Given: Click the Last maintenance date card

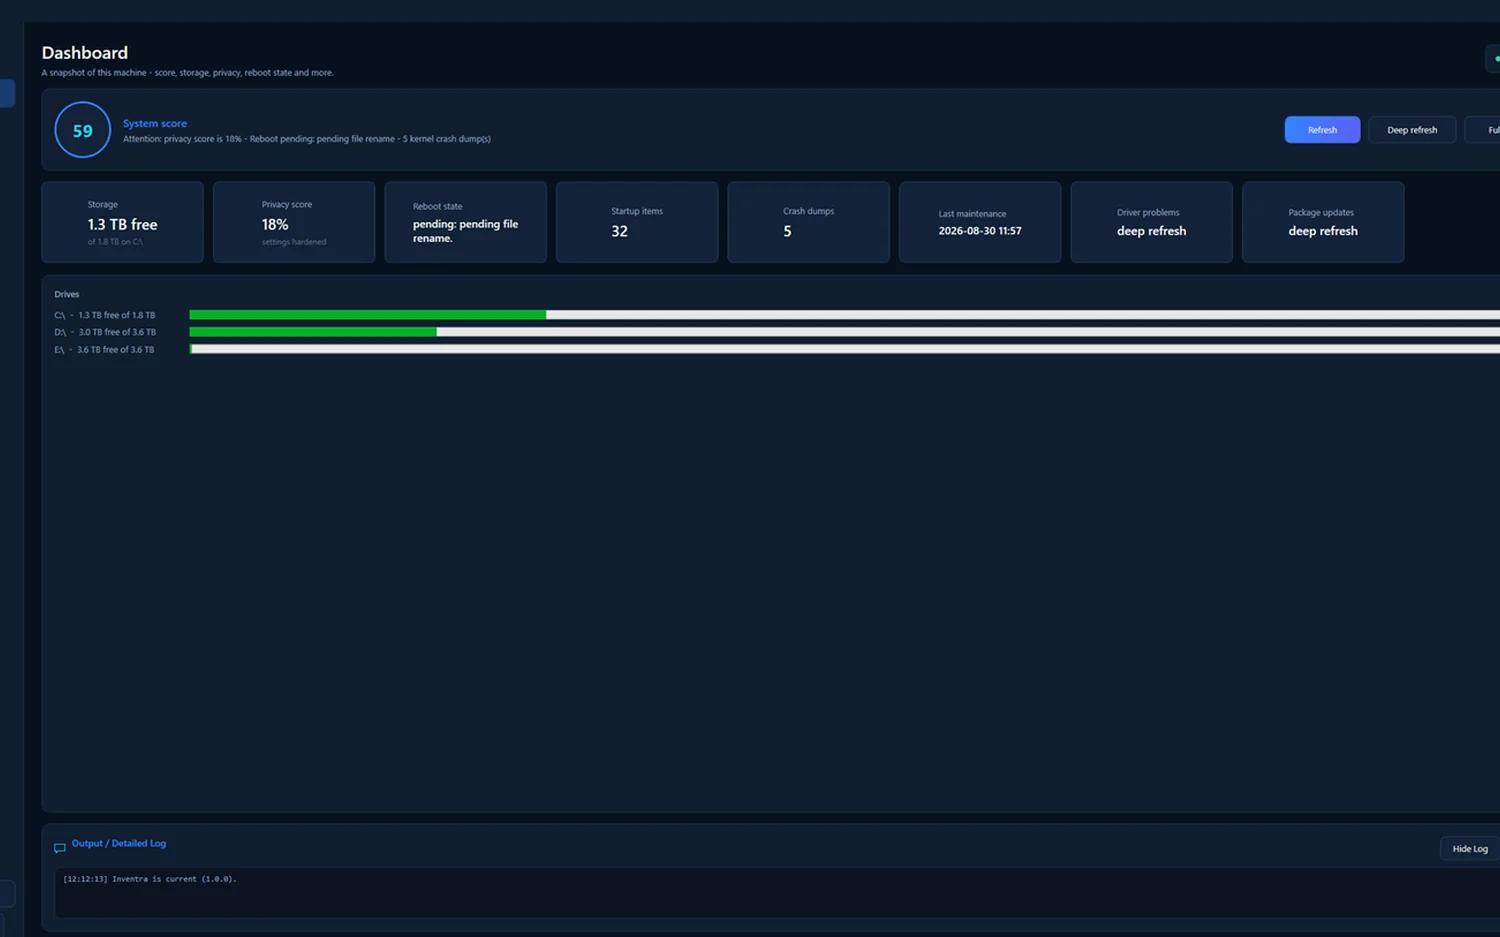Looking at the screenshot, I should 980,222.
